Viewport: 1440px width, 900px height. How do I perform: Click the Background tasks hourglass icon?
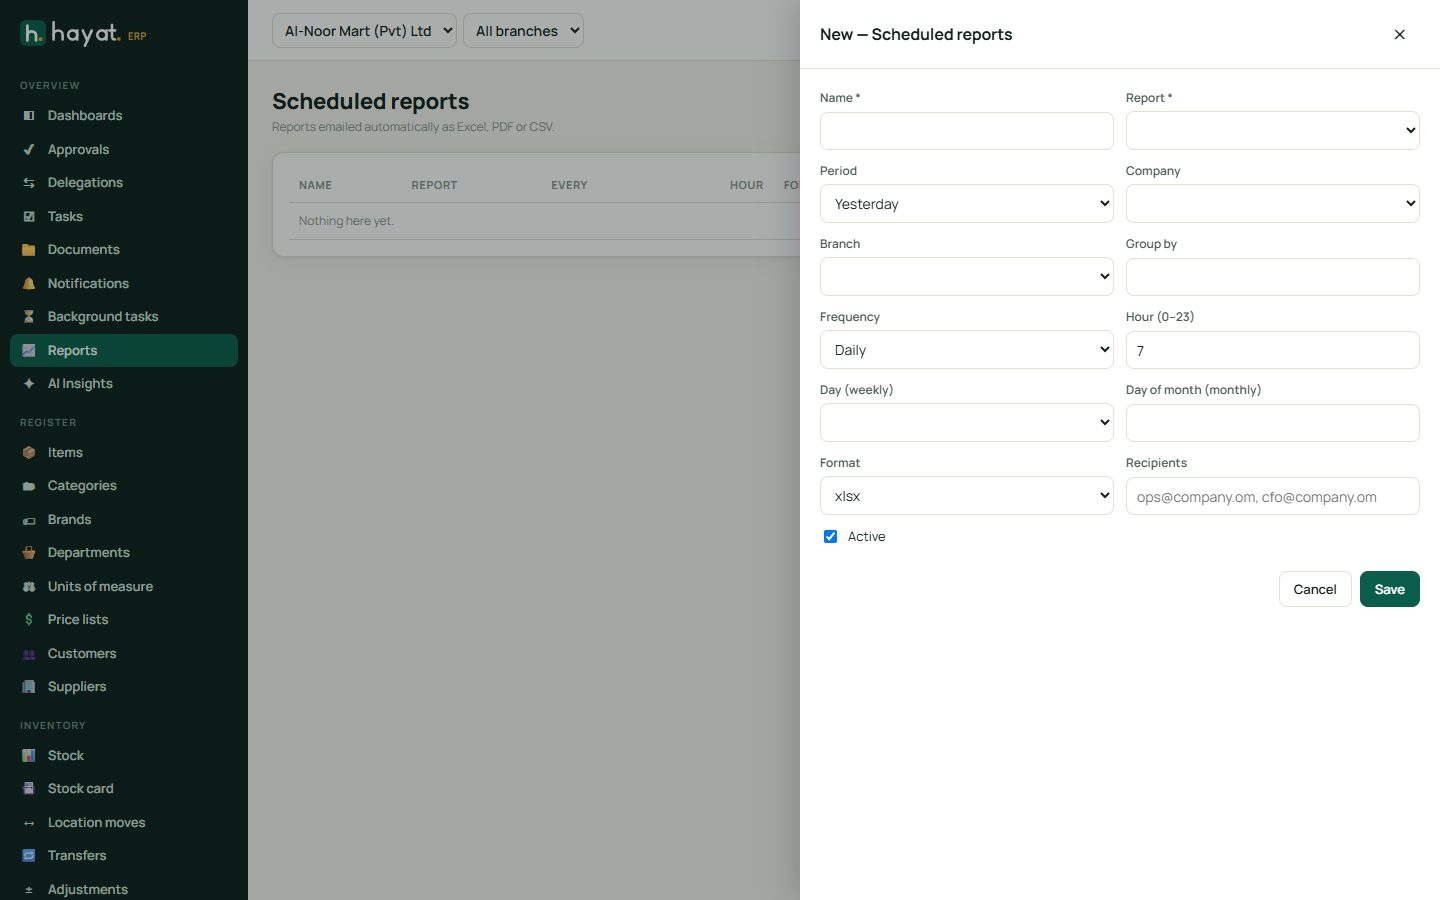29,317
